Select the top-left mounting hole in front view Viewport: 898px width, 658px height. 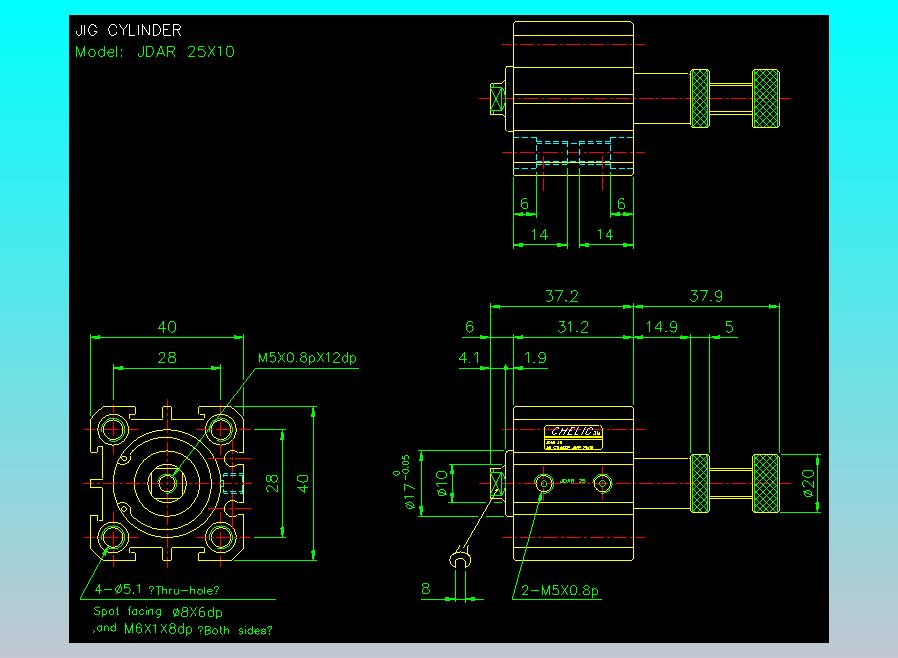113,429
